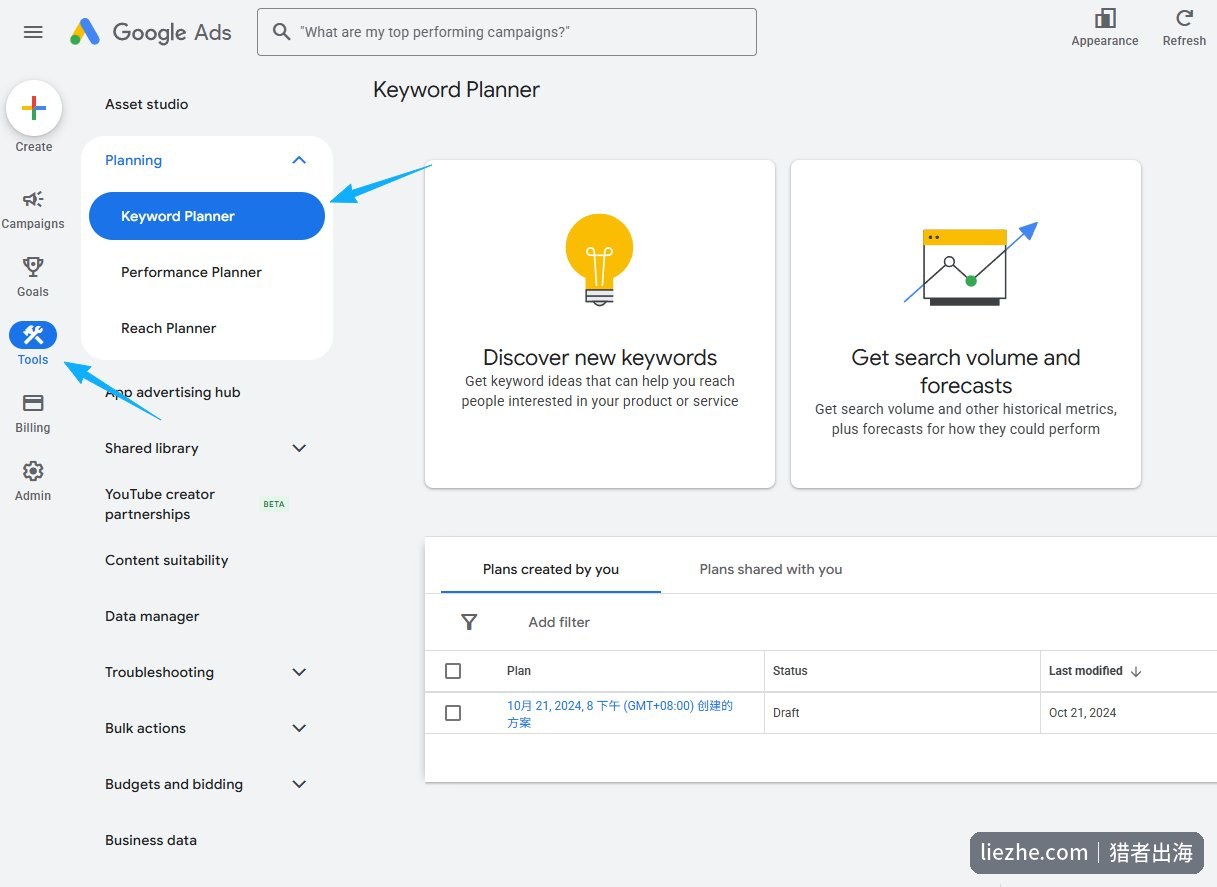Click the Google Ads logo
The image size is (1217, 887).
tap(150, 32)
